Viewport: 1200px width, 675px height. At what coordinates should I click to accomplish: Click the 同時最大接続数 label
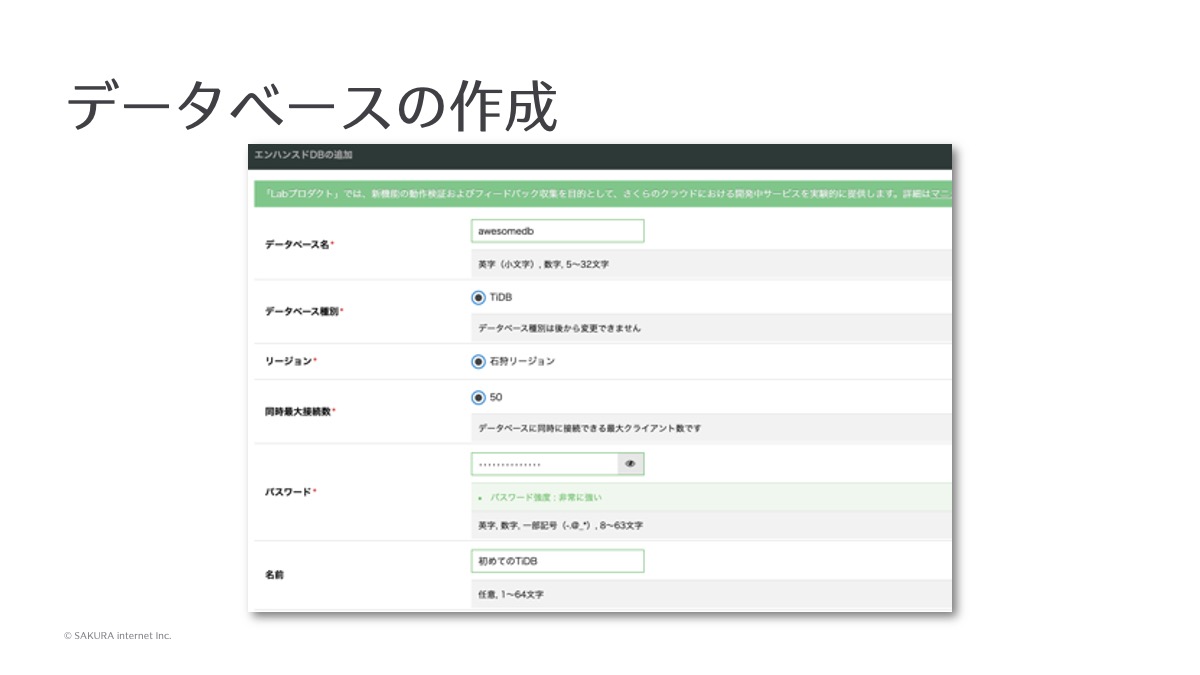point(300,411)
